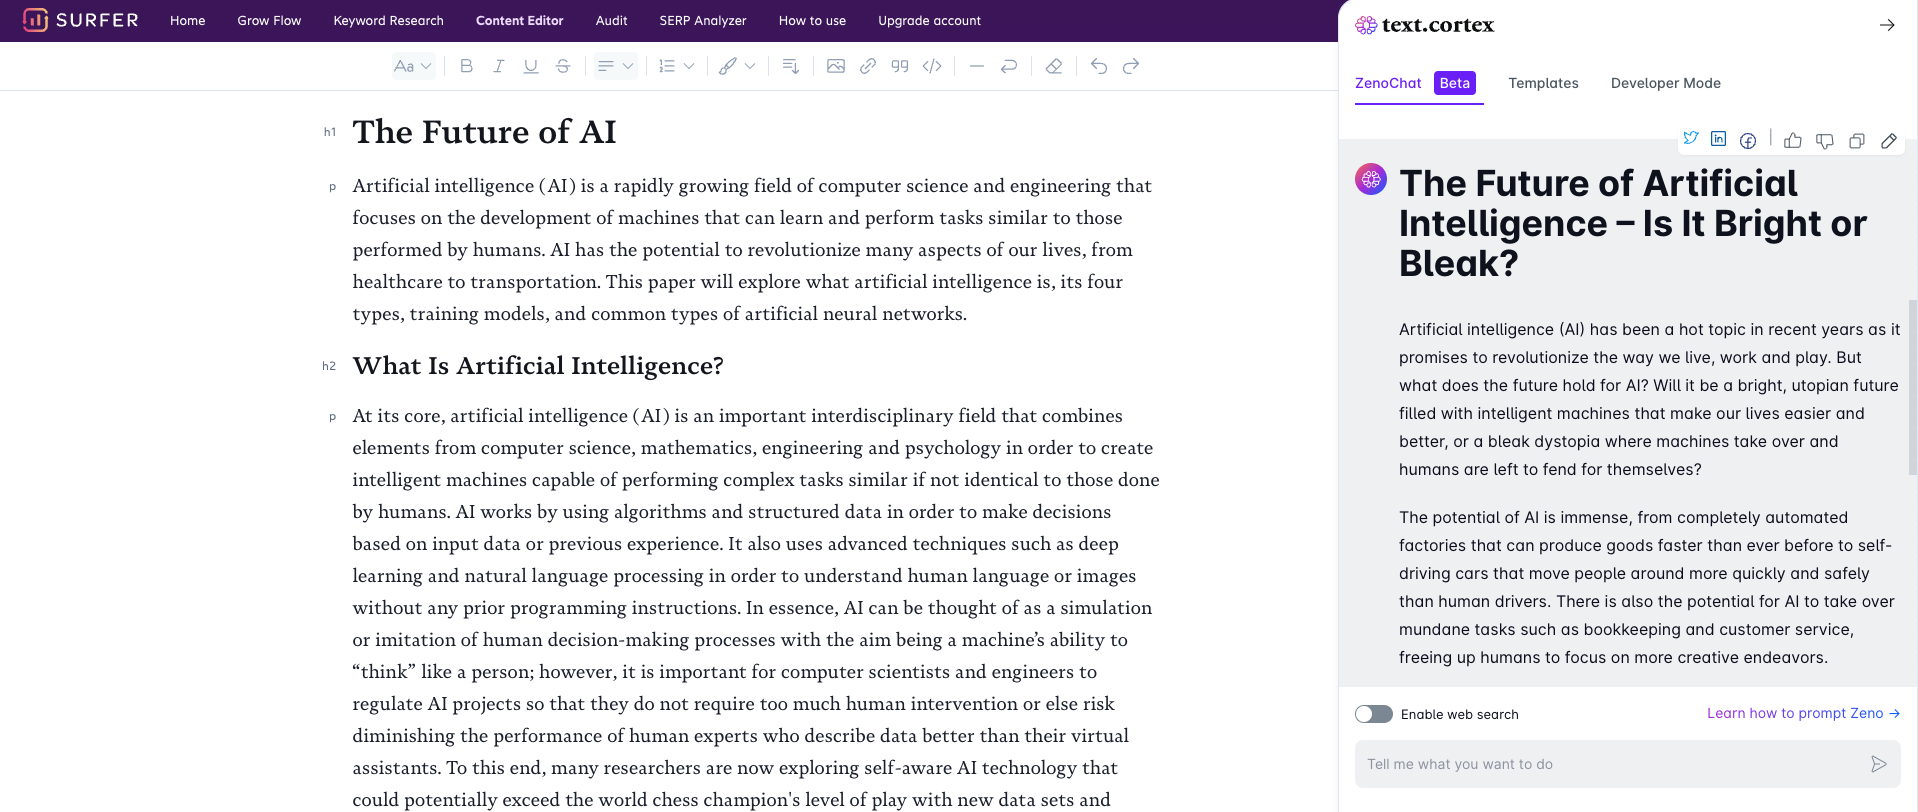
Task: Click the Upgrade account link
Action: tap(929, 20)
